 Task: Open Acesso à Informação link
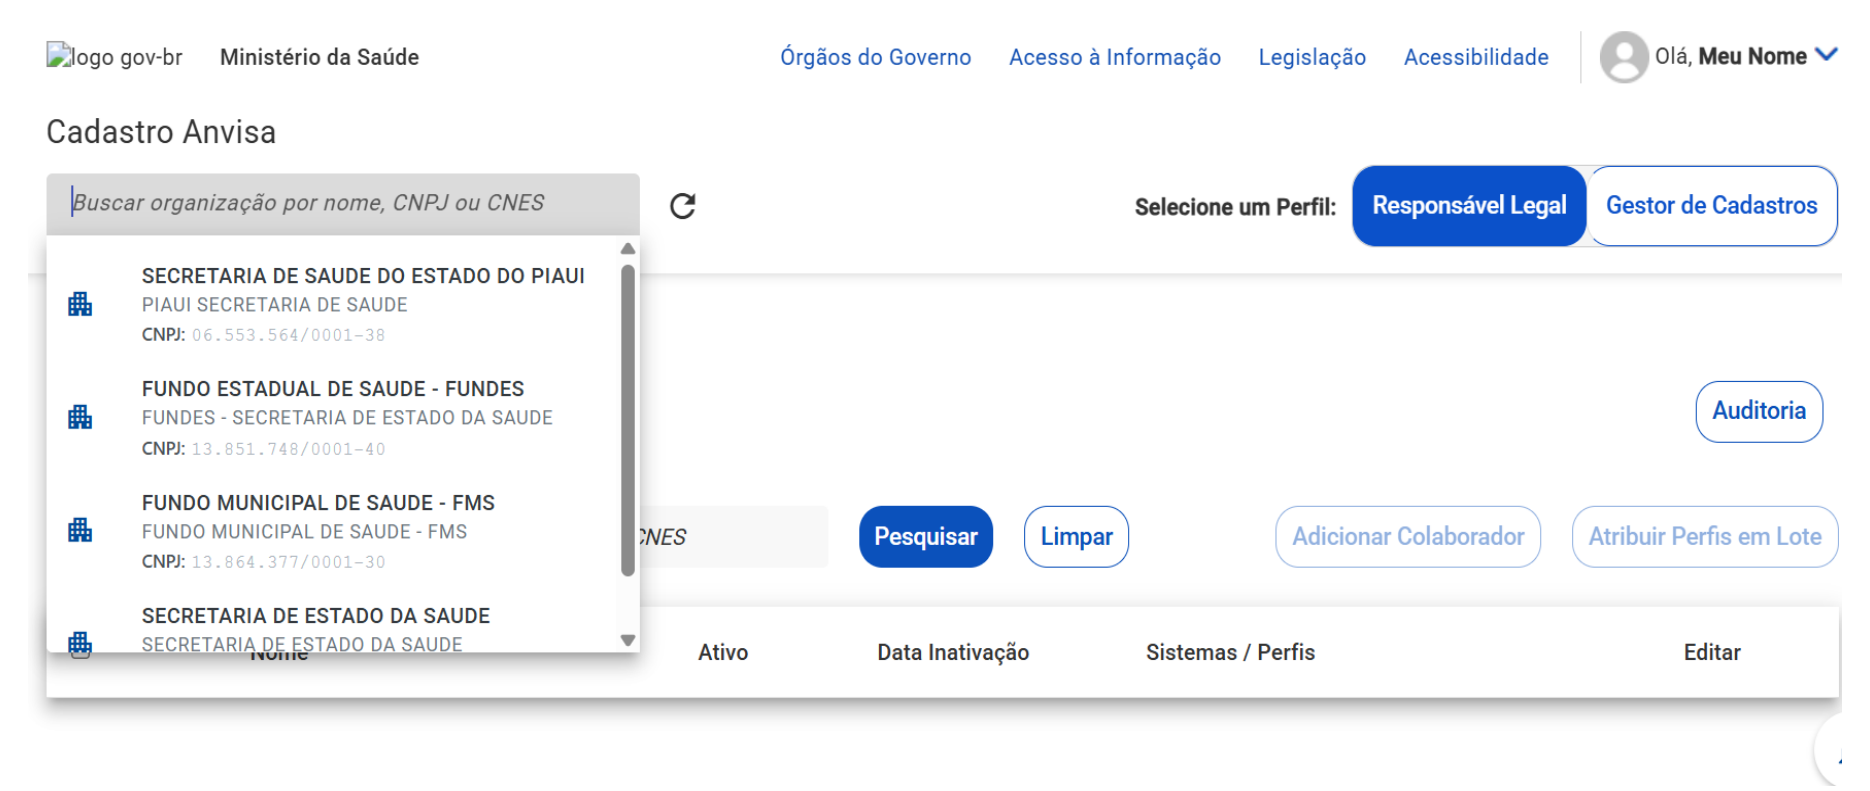coord(1115,57)
